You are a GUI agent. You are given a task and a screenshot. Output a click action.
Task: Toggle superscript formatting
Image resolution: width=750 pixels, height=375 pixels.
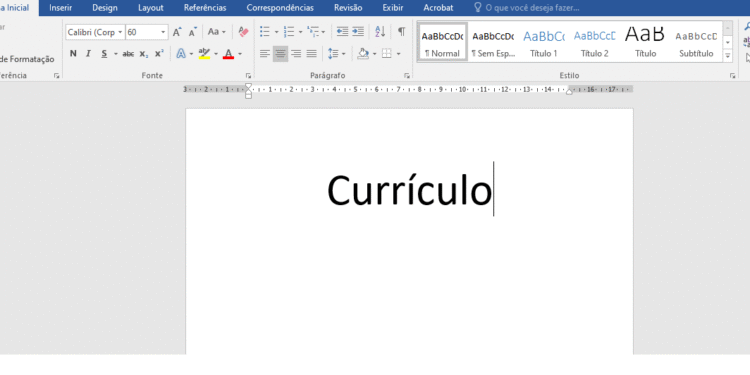[x=159, y=54]
